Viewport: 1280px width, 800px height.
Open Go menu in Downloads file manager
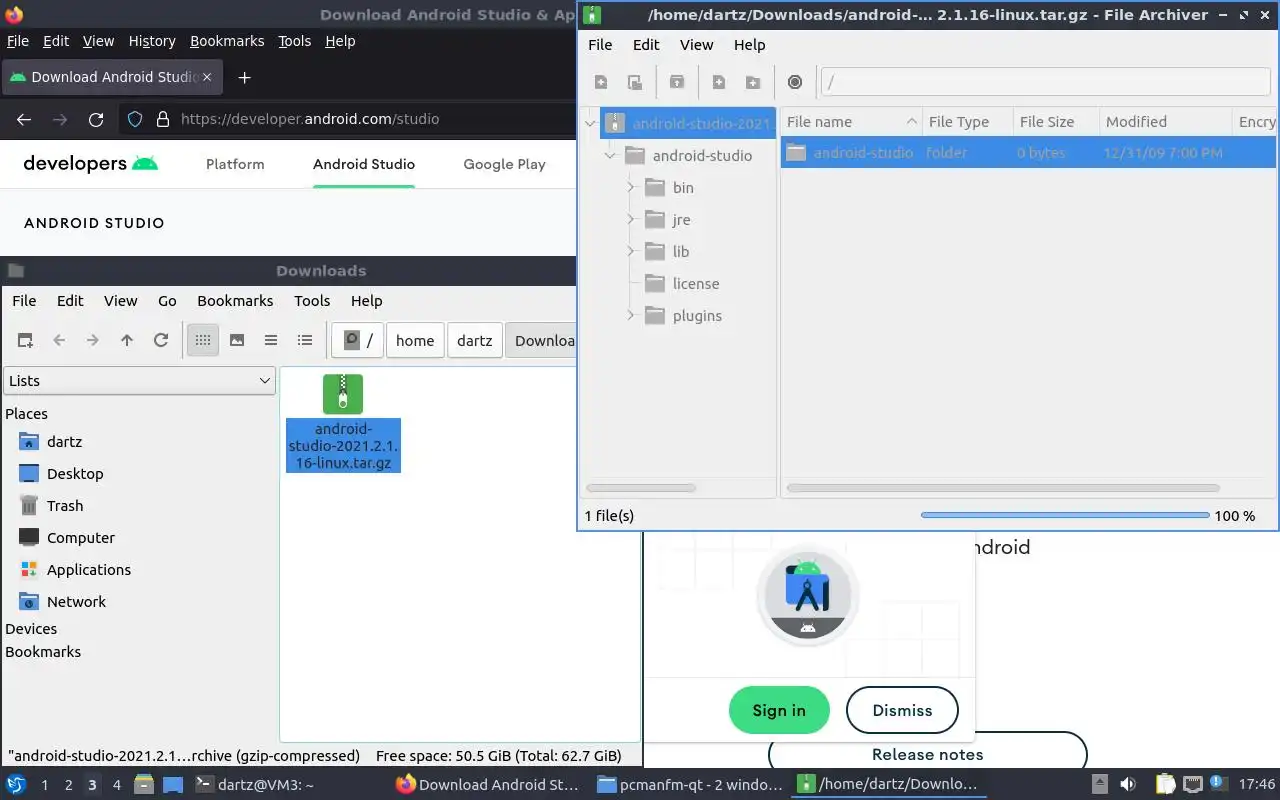coord(167,301)
